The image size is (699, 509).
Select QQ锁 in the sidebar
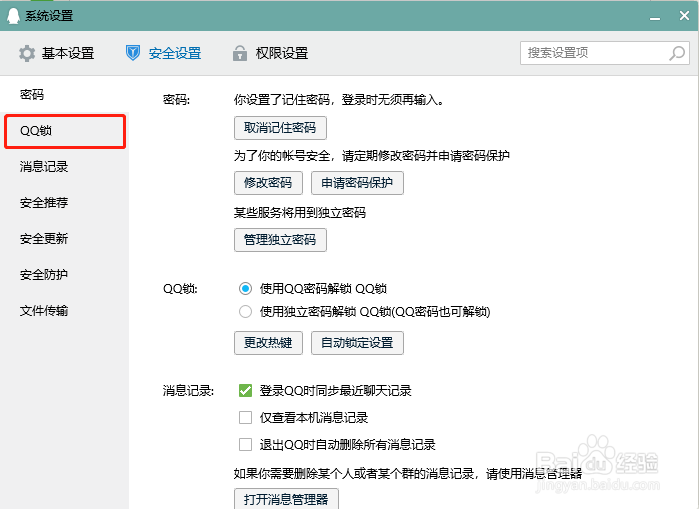(65, 131)
